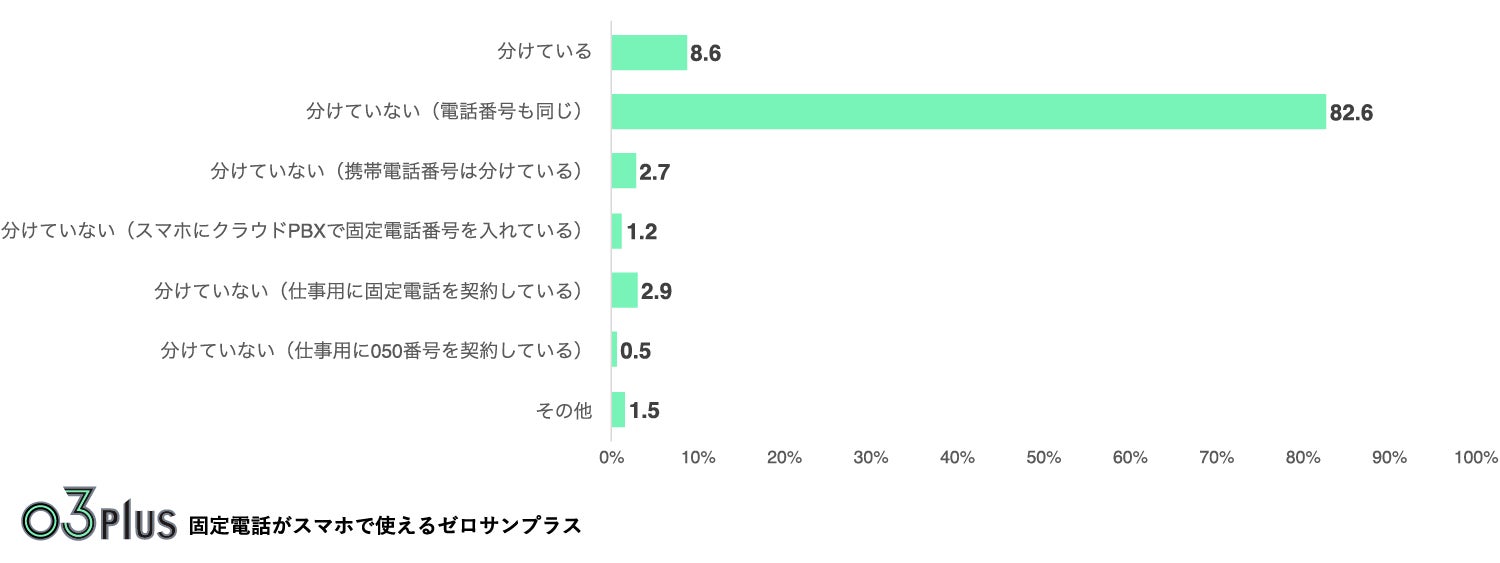Select the 電話番号も同じ category label
The width and height of the screenshot is (1500, 563).
[x=445, y=112]
